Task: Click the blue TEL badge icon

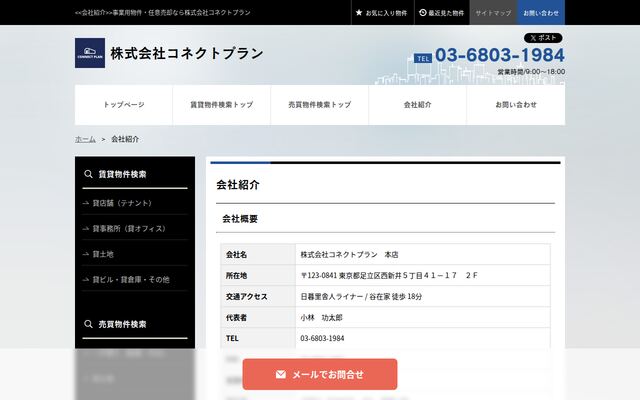Action: 423,58
